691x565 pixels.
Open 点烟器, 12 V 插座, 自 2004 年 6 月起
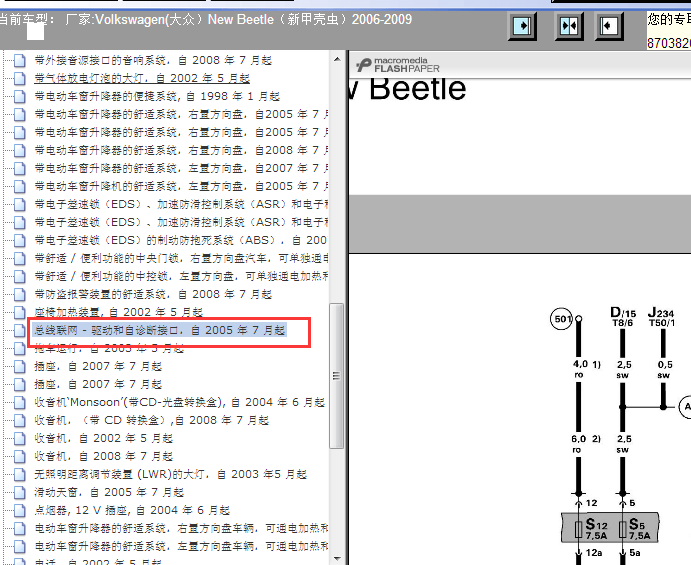pos(132,510)
